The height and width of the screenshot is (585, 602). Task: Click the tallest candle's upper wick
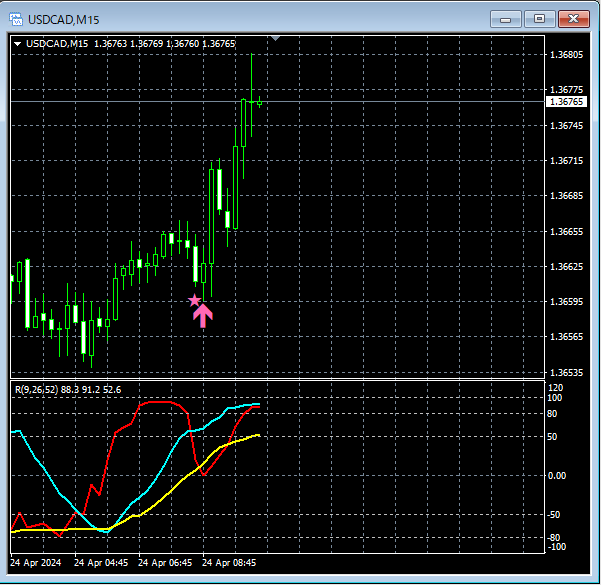click(x=251, y=77)
